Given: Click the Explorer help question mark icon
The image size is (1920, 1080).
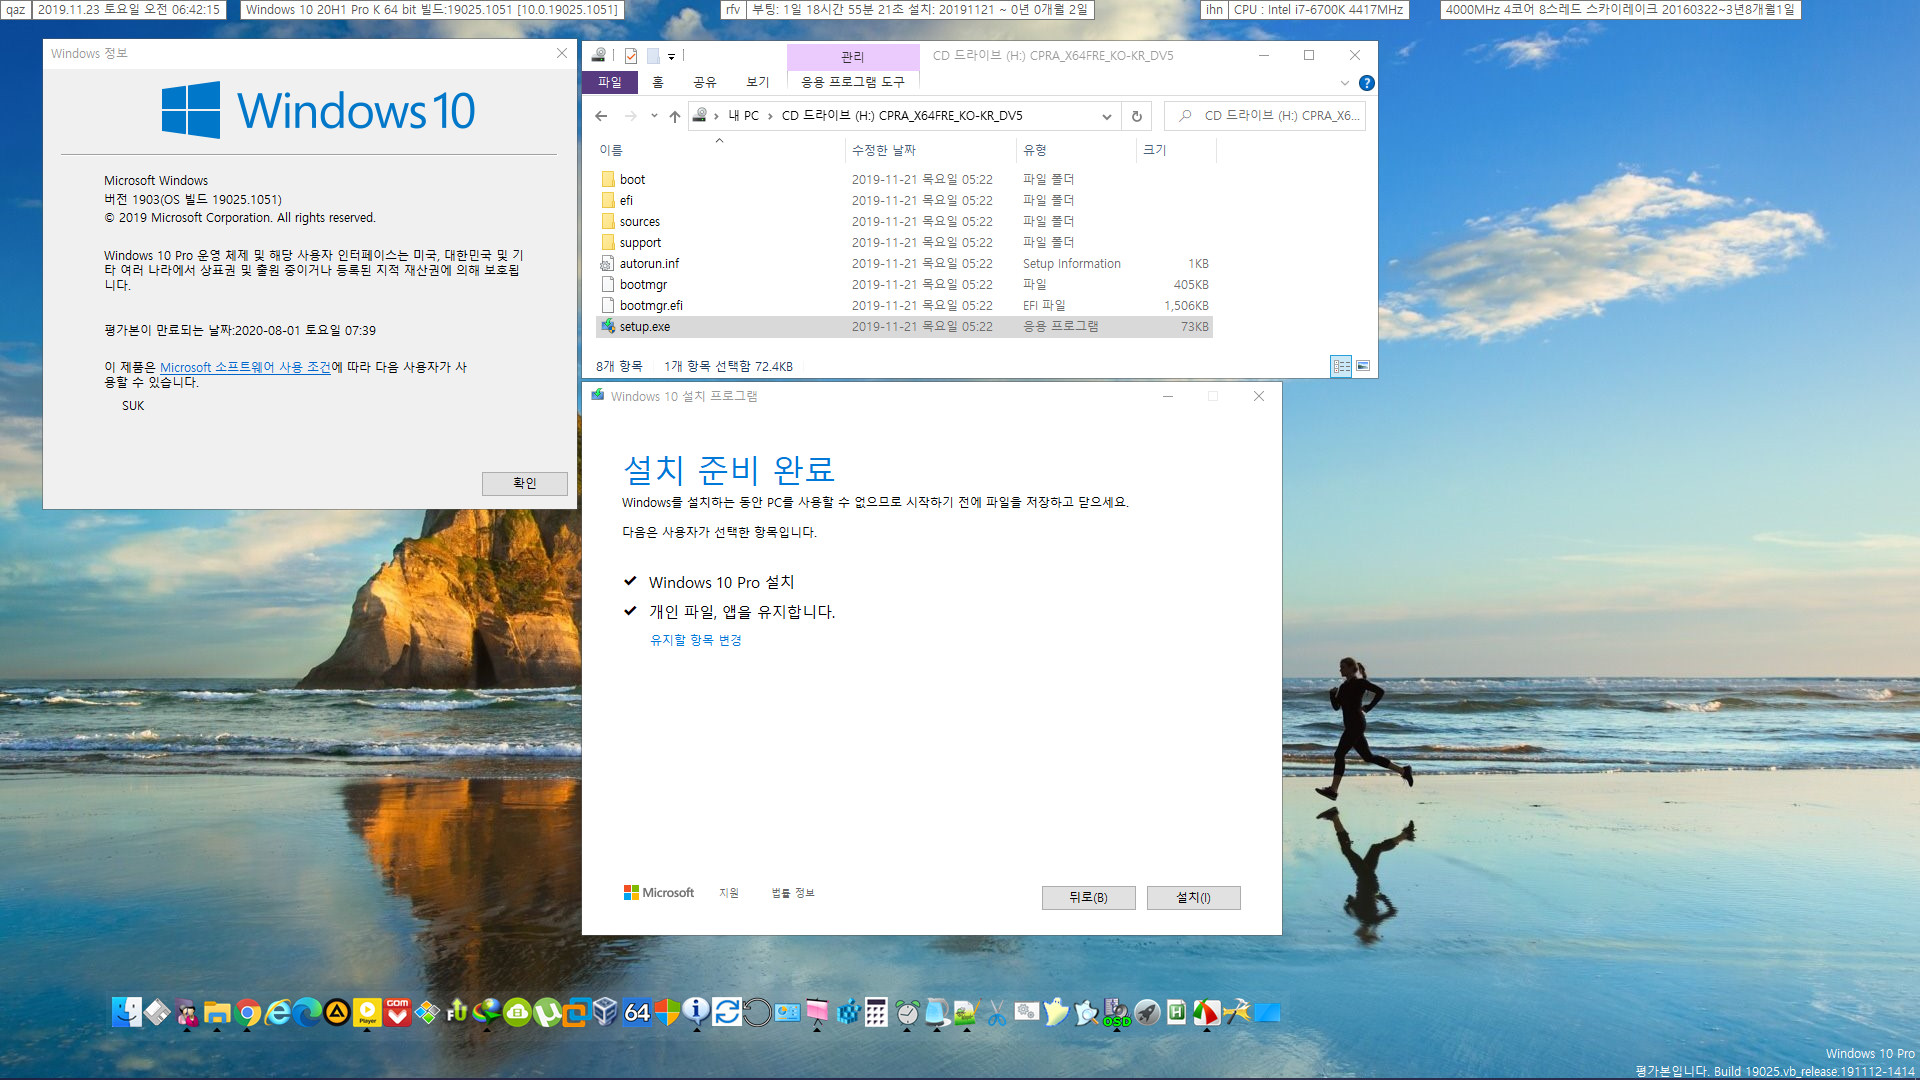Looking at the screenshot, I should click(x=1366, y=83).
